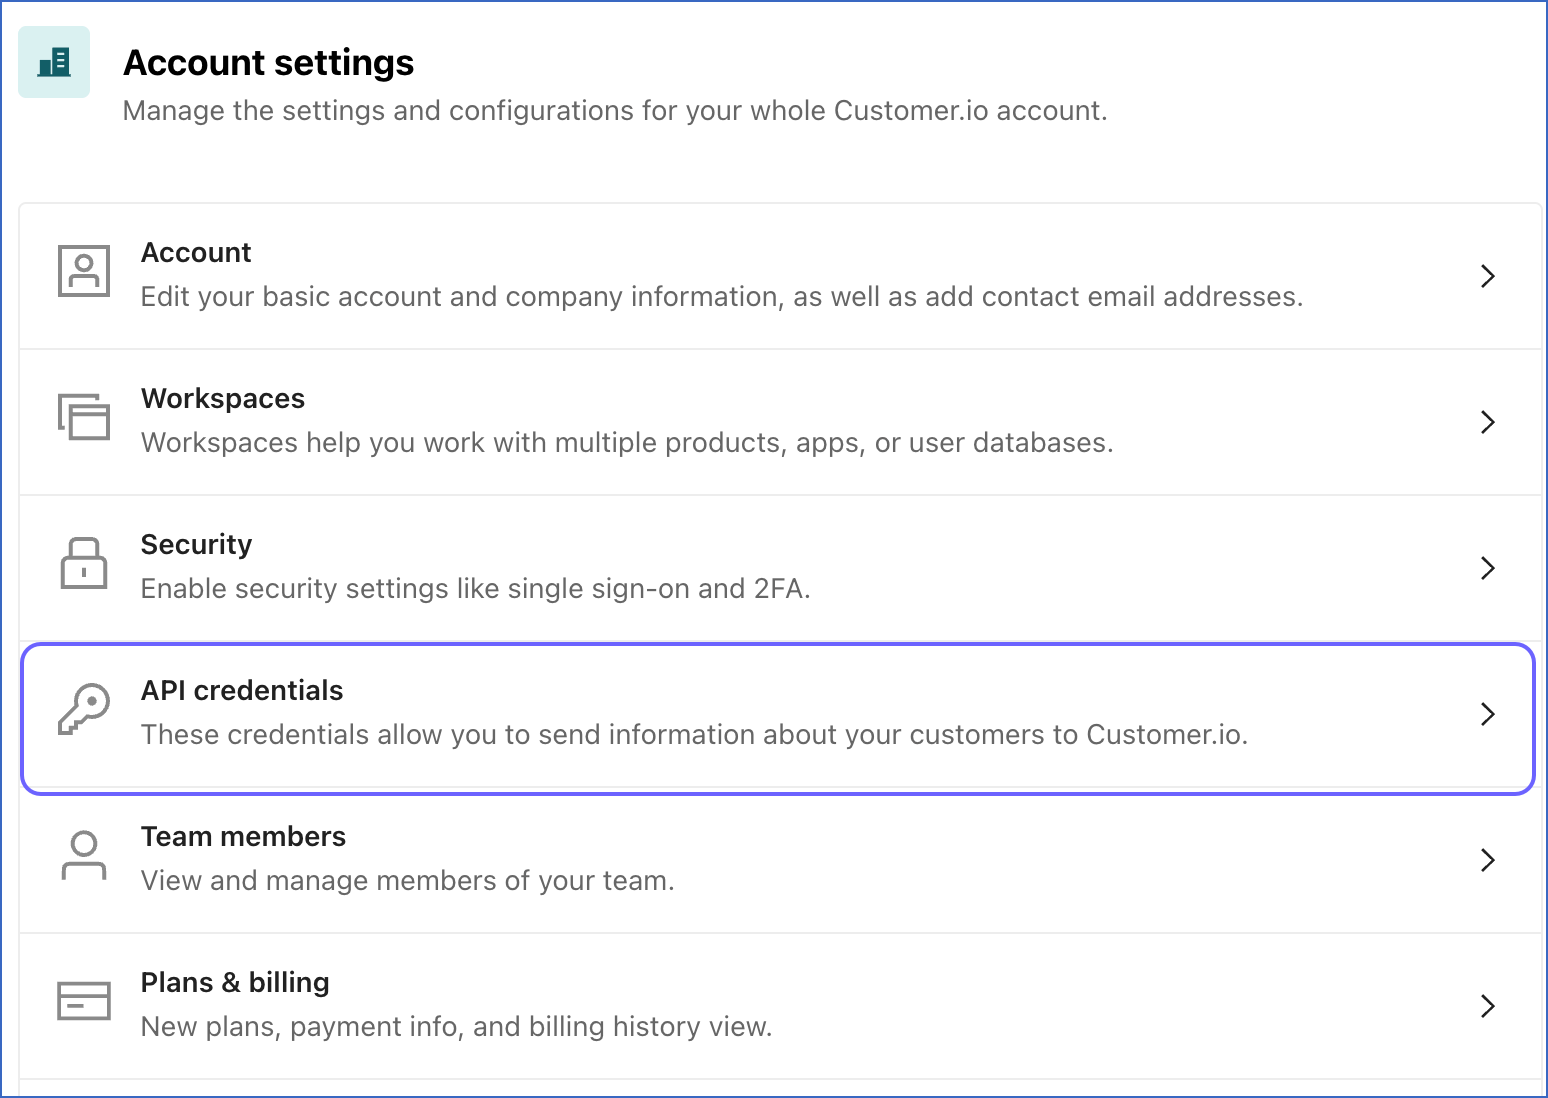Click the Plans & billing chevron
The height and width of the screenshot is (1098, 1548).
[x=1488, y=1006]
